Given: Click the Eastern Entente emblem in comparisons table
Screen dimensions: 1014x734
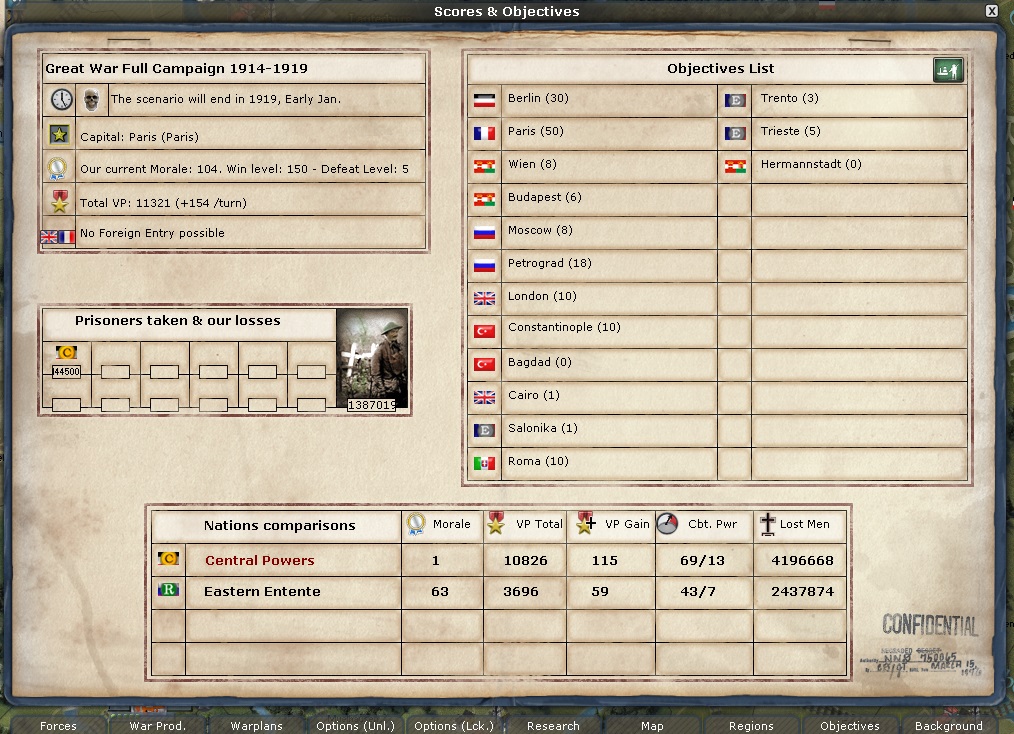Looking at the screenshot, I should coord(169,591).
